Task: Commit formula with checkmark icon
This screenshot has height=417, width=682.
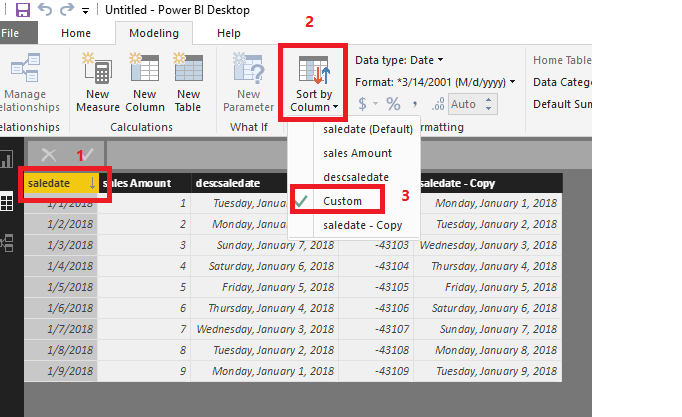Action: [x=88, y=154]
